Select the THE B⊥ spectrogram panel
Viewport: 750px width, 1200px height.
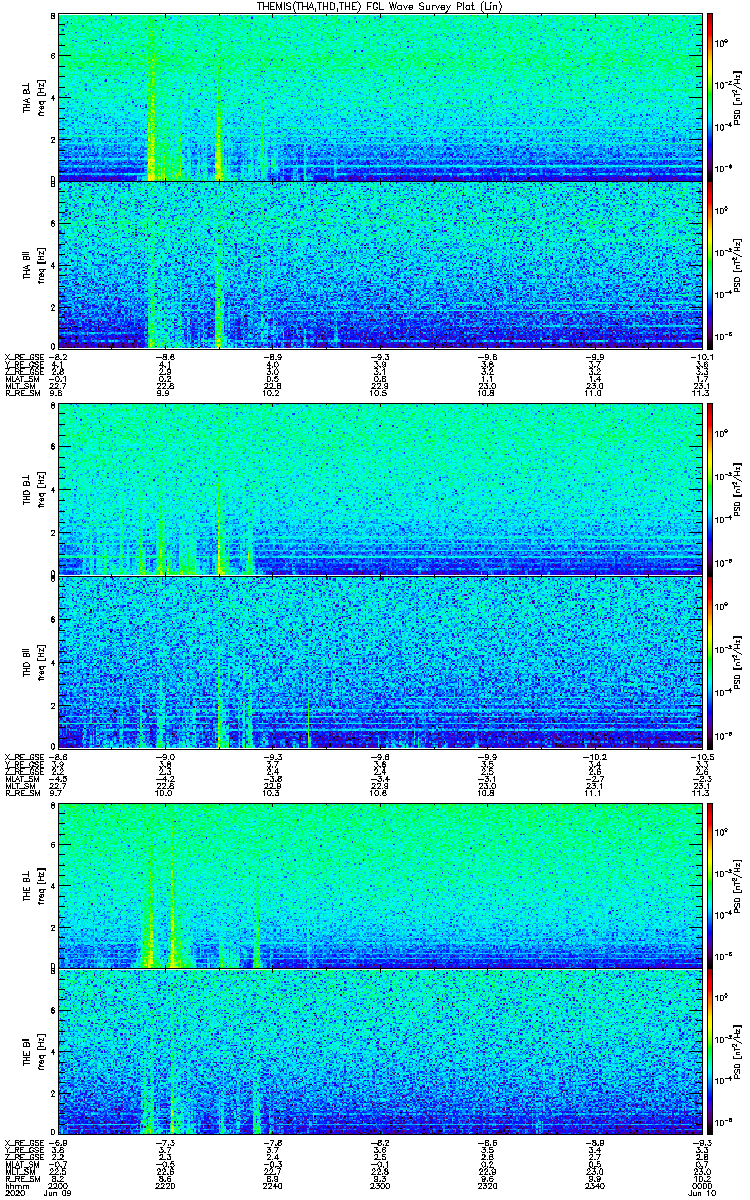tap(378, 886)
